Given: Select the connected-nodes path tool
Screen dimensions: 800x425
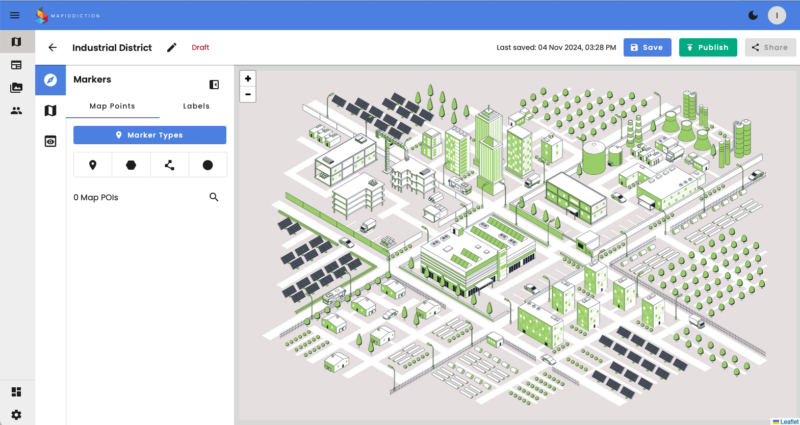Looking at the screenshot, I should pyautogui.click(x=169, y=165).
